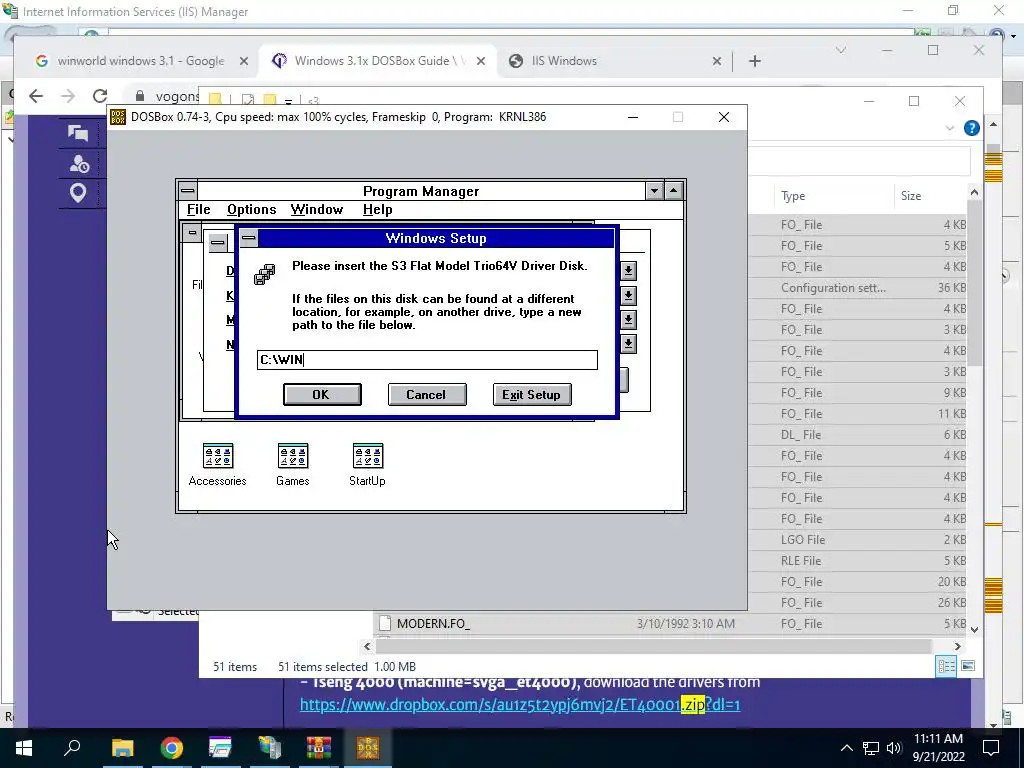Click the network tray icon

(871, 748)
